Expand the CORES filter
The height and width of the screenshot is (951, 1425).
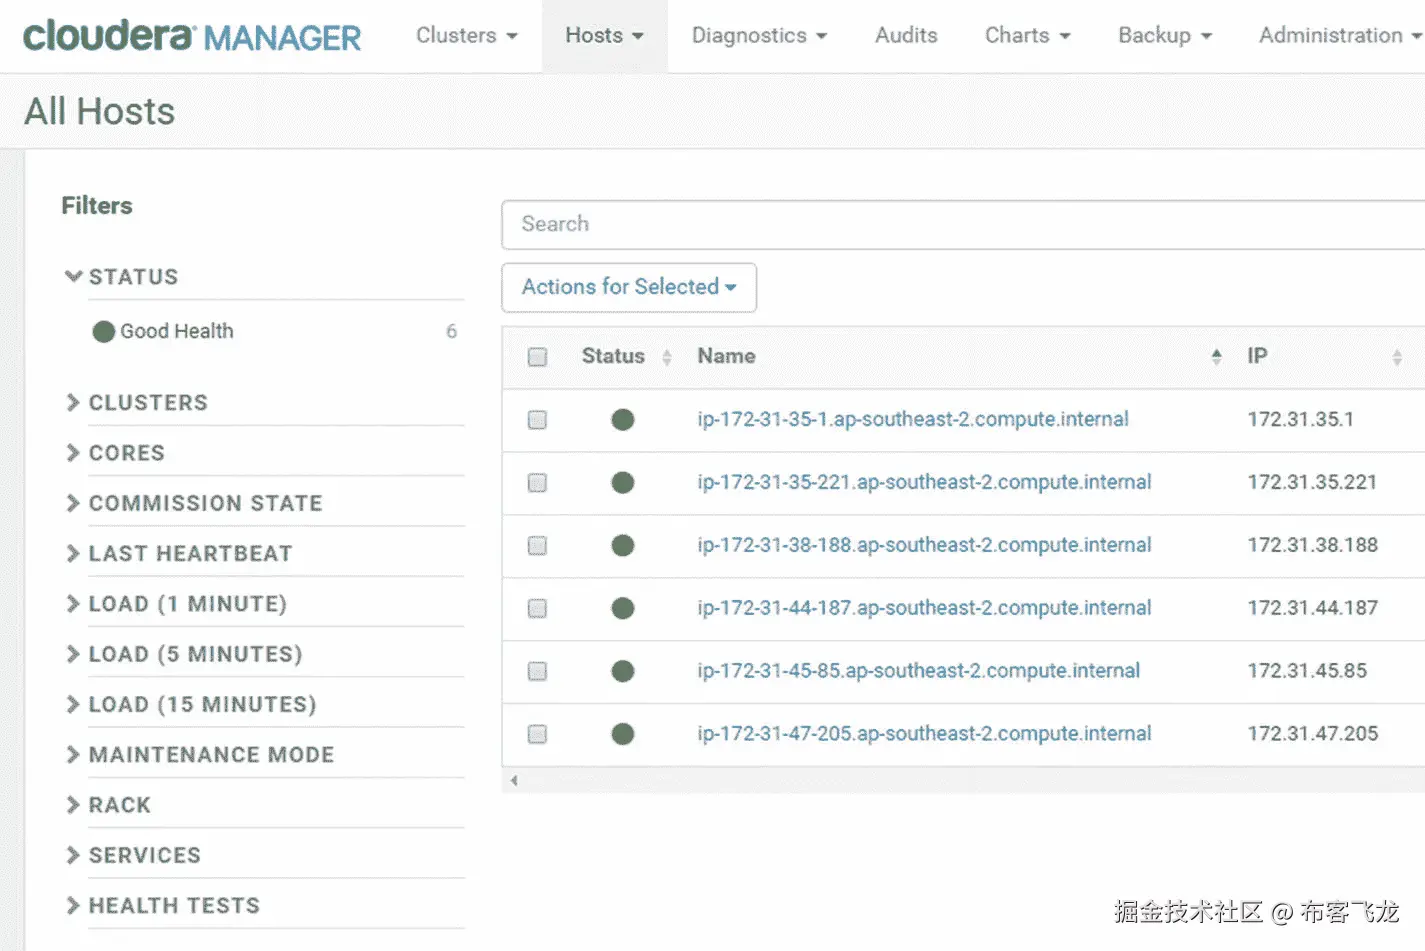click(x=115, y=453)
